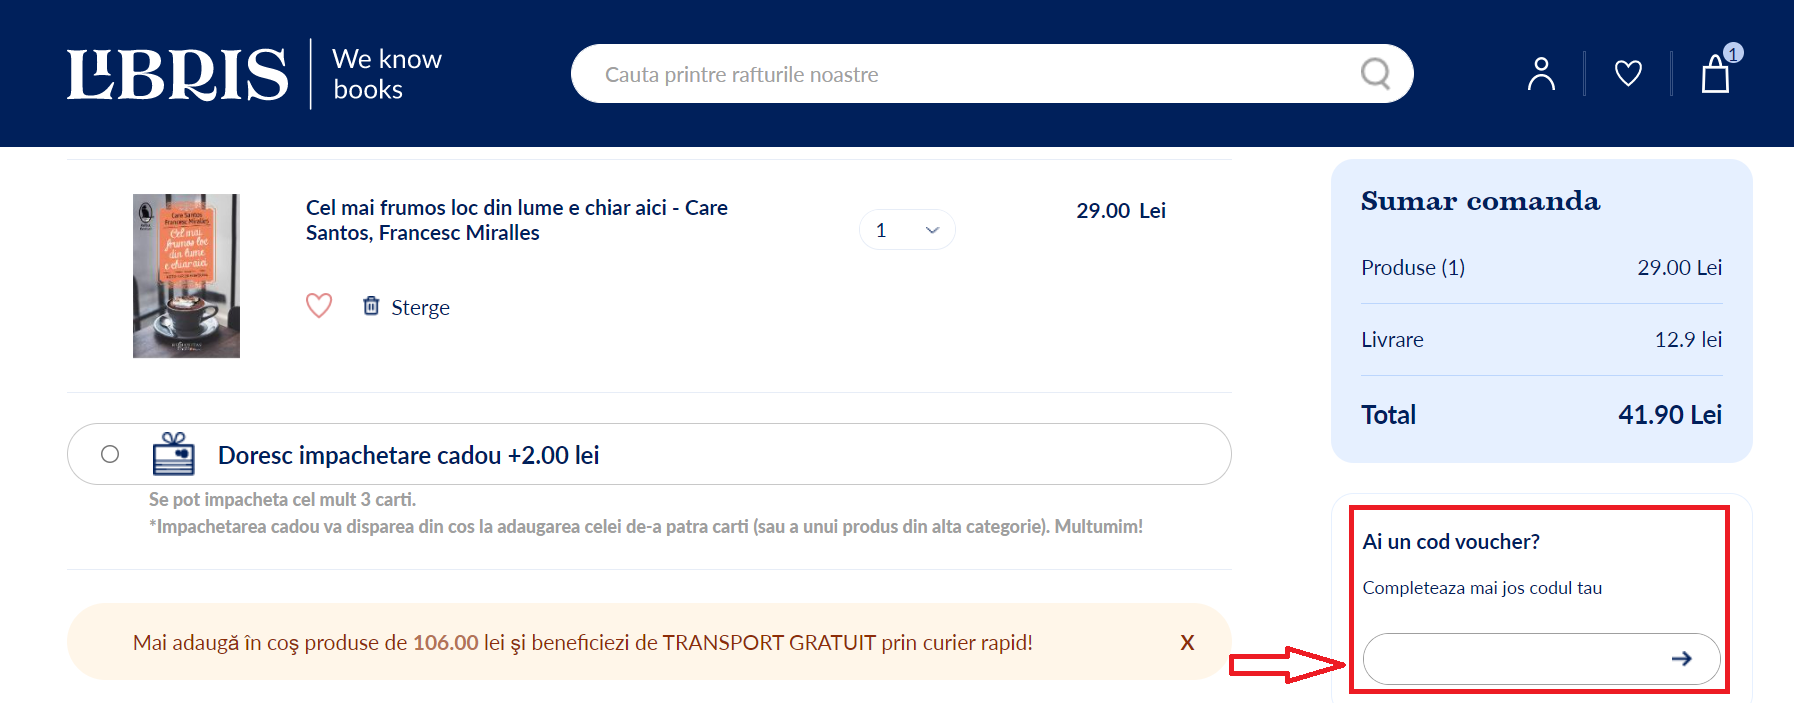Open the quantity dropdown
This screenshot has width=1794, height=703.
pyautogui.click(x=906, y=230)
